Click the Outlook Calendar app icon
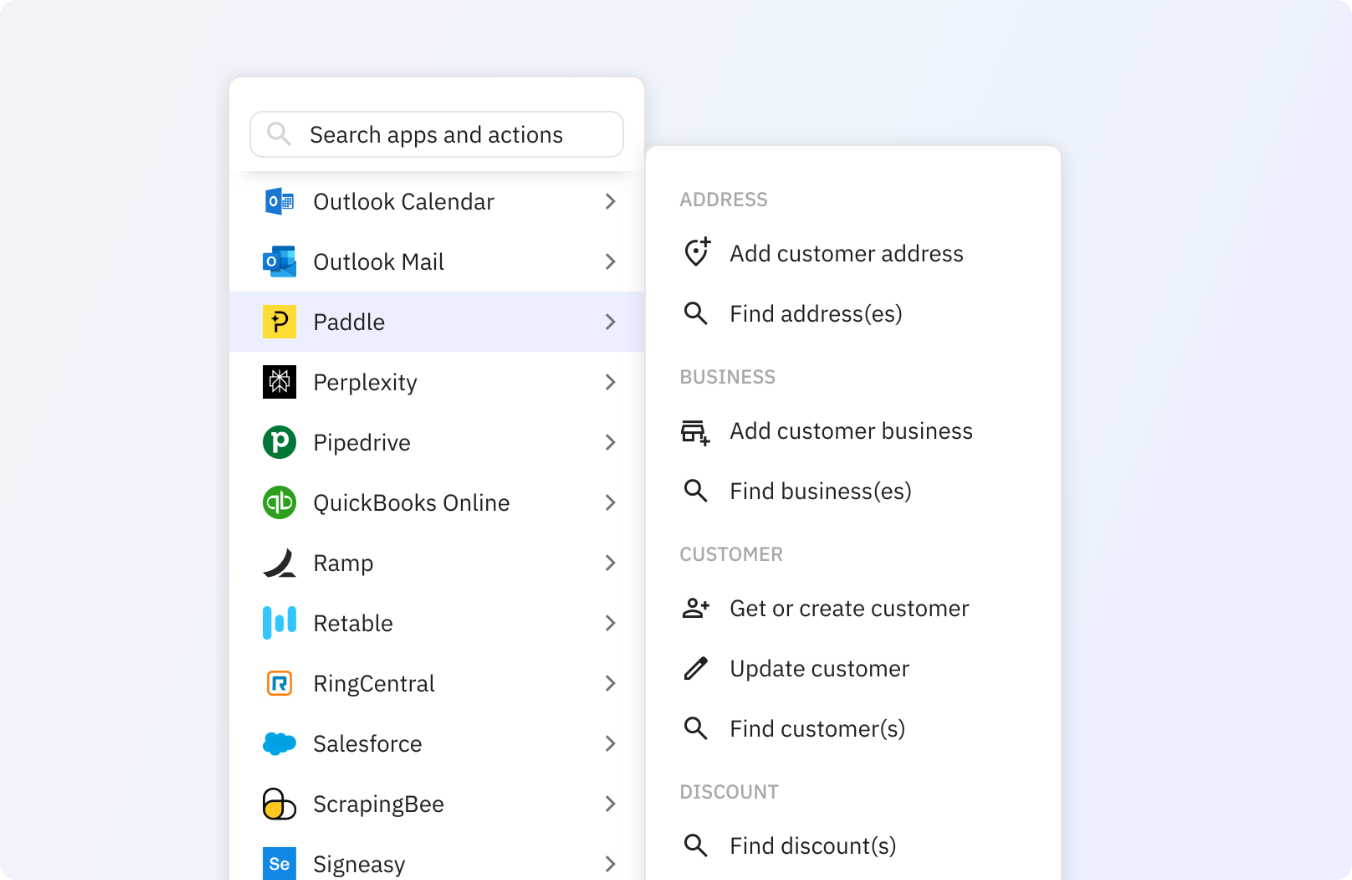 pos(279,202)
